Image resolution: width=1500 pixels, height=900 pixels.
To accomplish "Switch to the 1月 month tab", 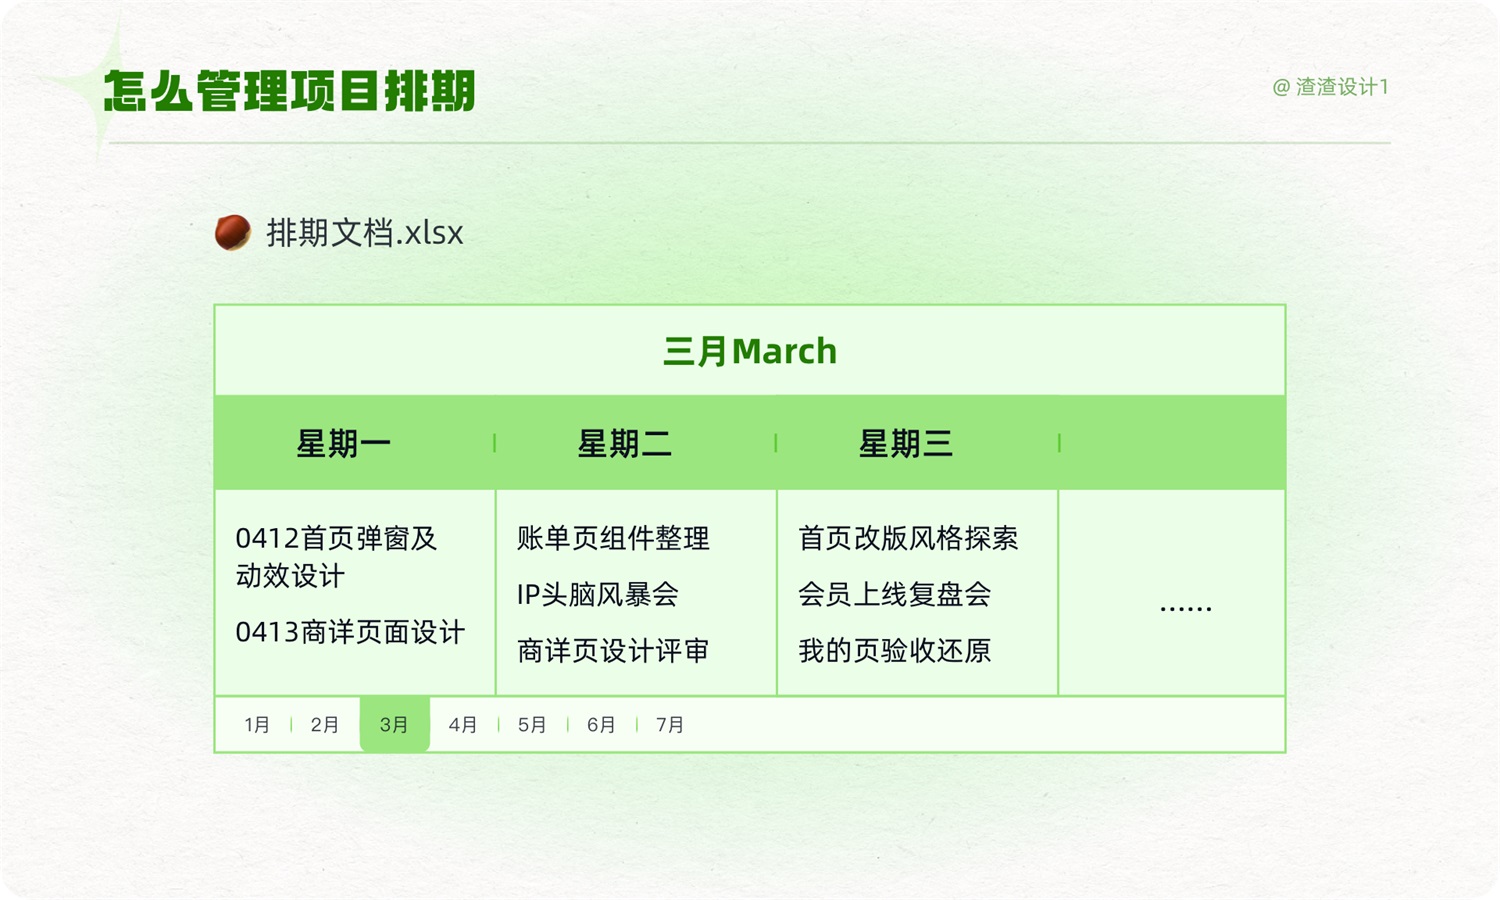I will 256,724.
